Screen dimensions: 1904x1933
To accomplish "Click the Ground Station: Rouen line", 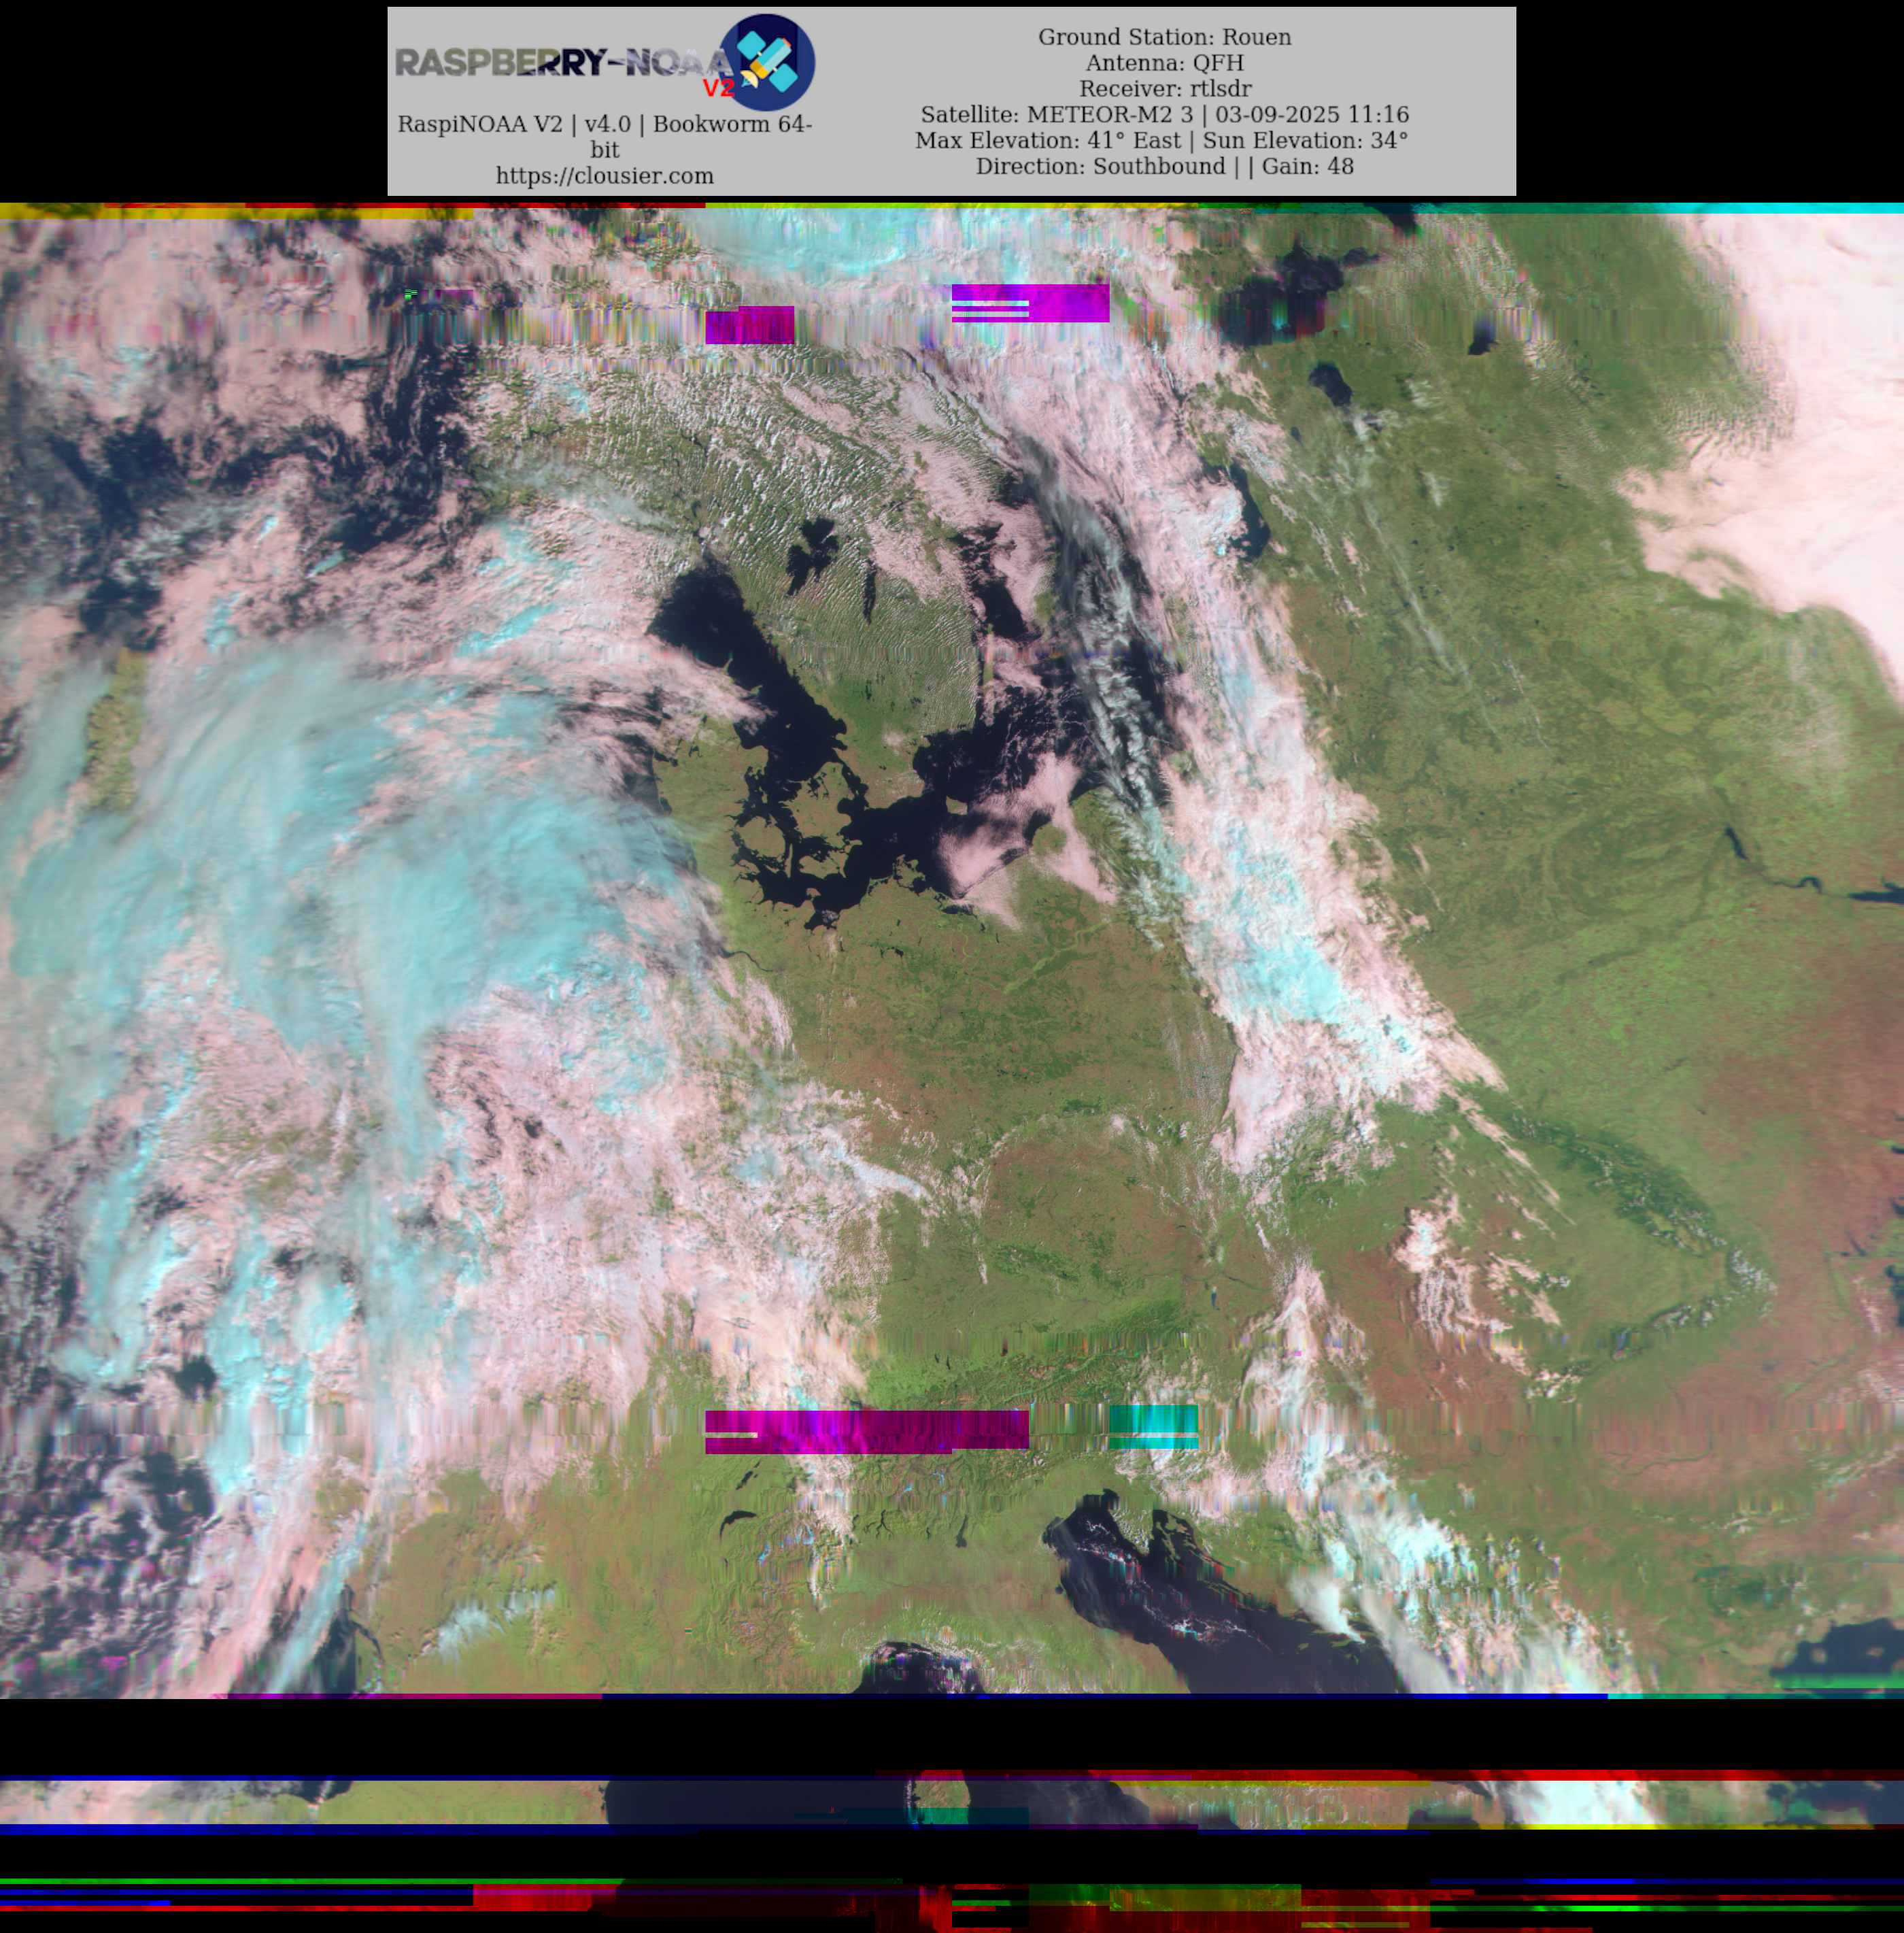I will tap(1164, 37).
